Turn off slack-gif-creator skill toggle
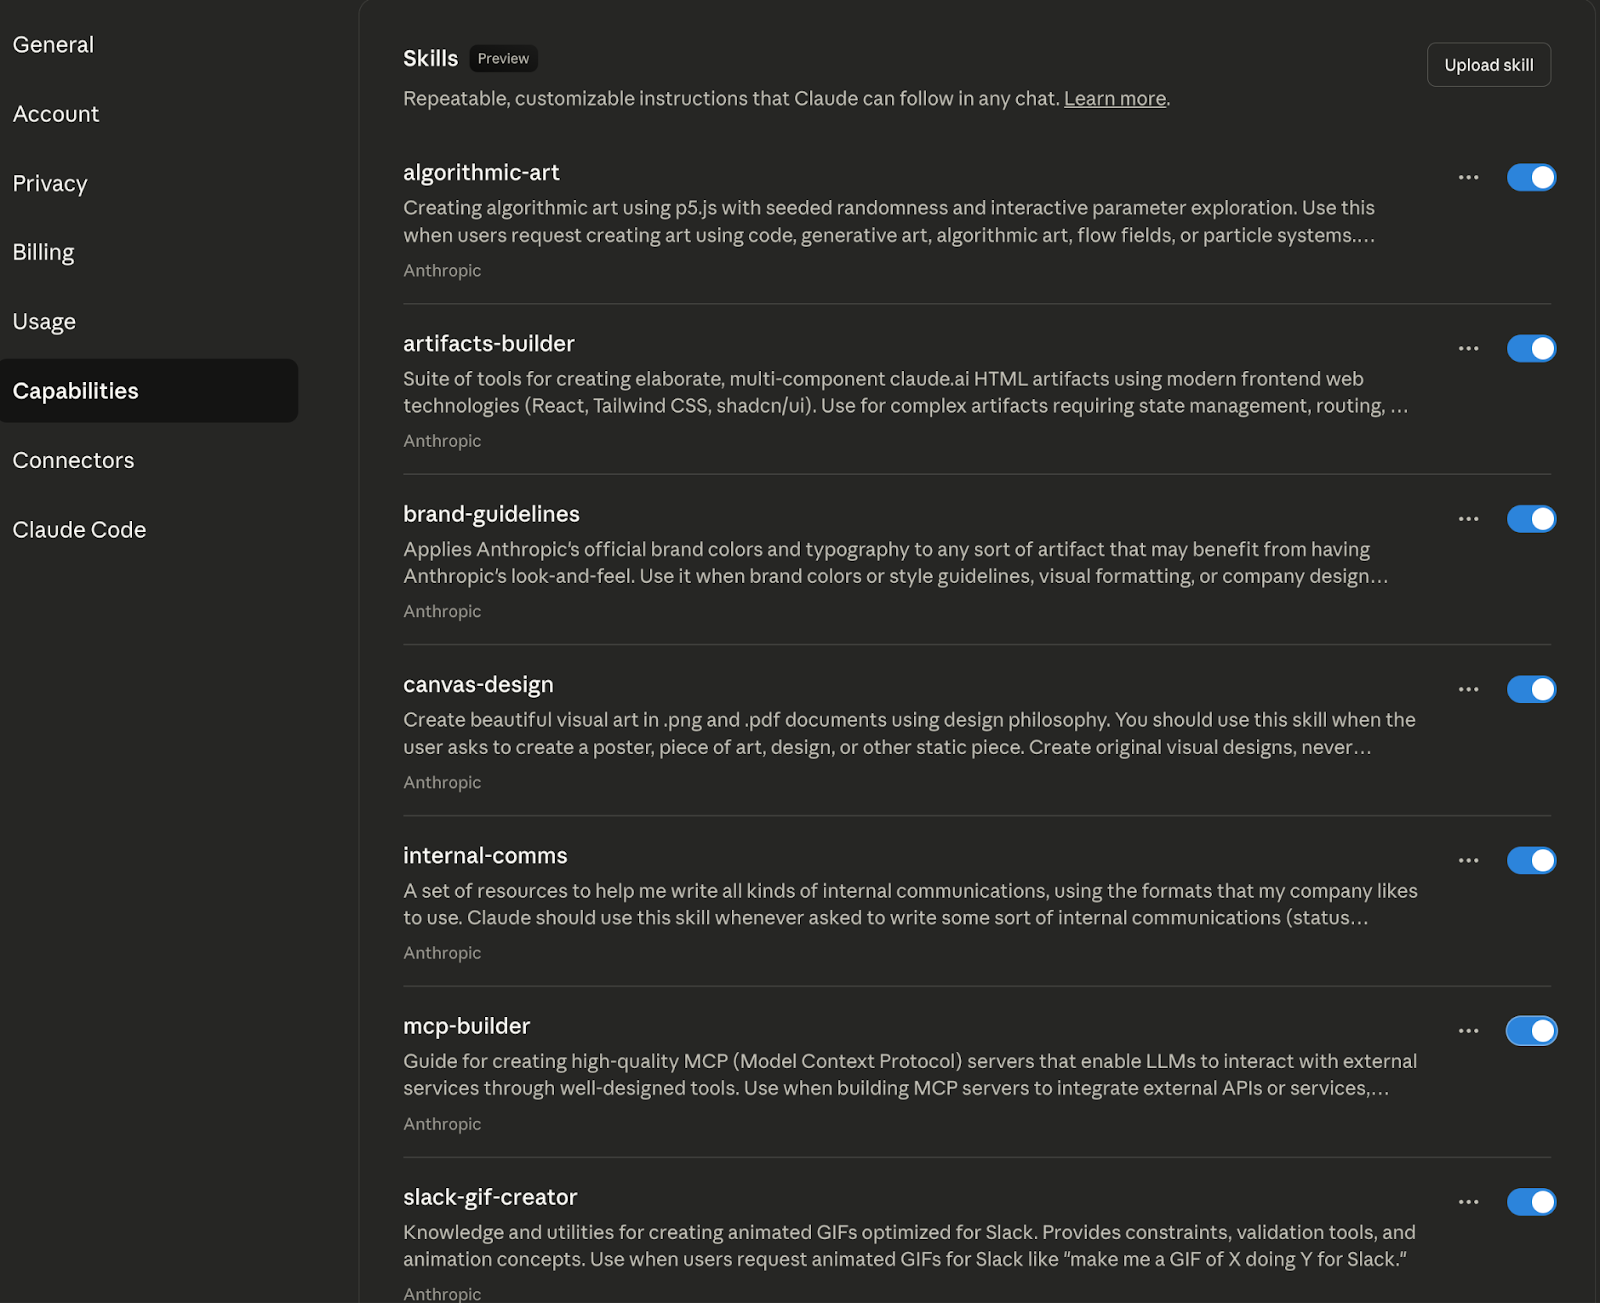 (x=1531, y=1202)
